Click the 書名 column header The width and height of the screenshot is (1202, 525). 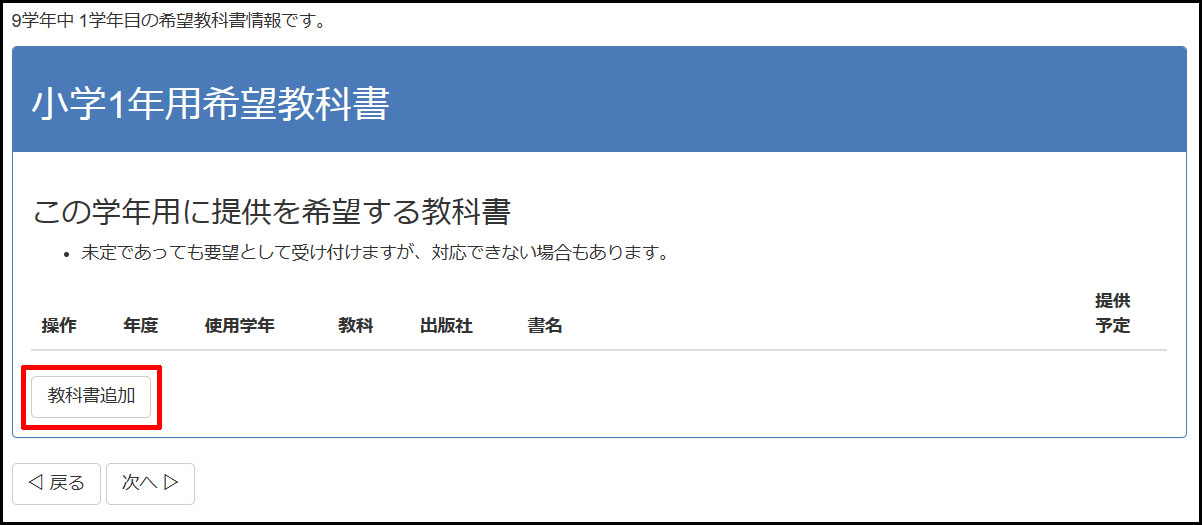click(545, 326)
